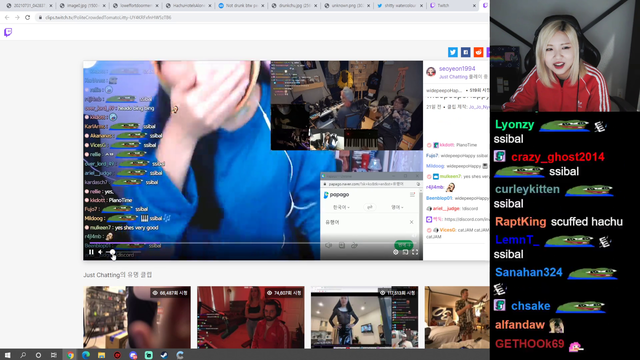Click the Chrome taskbar icon
This screenshot has width=640, height=360.
coord(70,355)
